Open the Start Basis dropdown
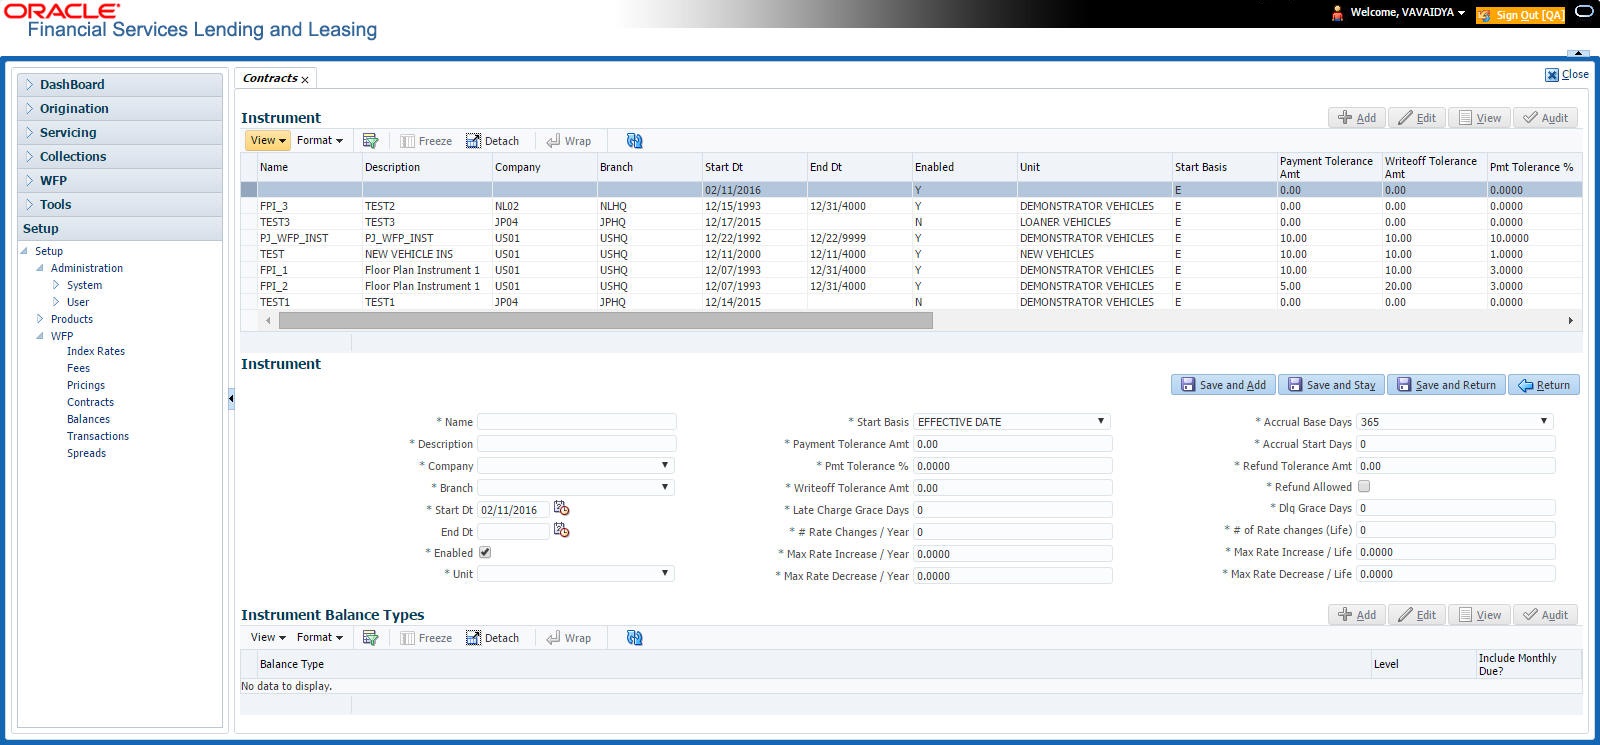This screenshot has width=1600, height=745. 1012,421
